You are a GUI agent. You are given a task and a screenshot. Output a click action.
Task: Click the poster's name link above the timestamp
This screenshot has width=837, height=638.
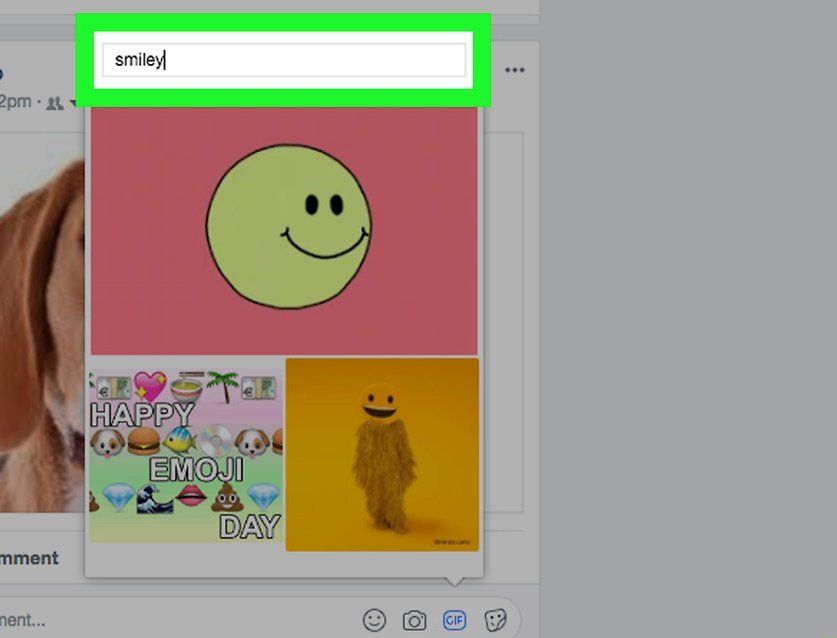click(x=3, y=72)
